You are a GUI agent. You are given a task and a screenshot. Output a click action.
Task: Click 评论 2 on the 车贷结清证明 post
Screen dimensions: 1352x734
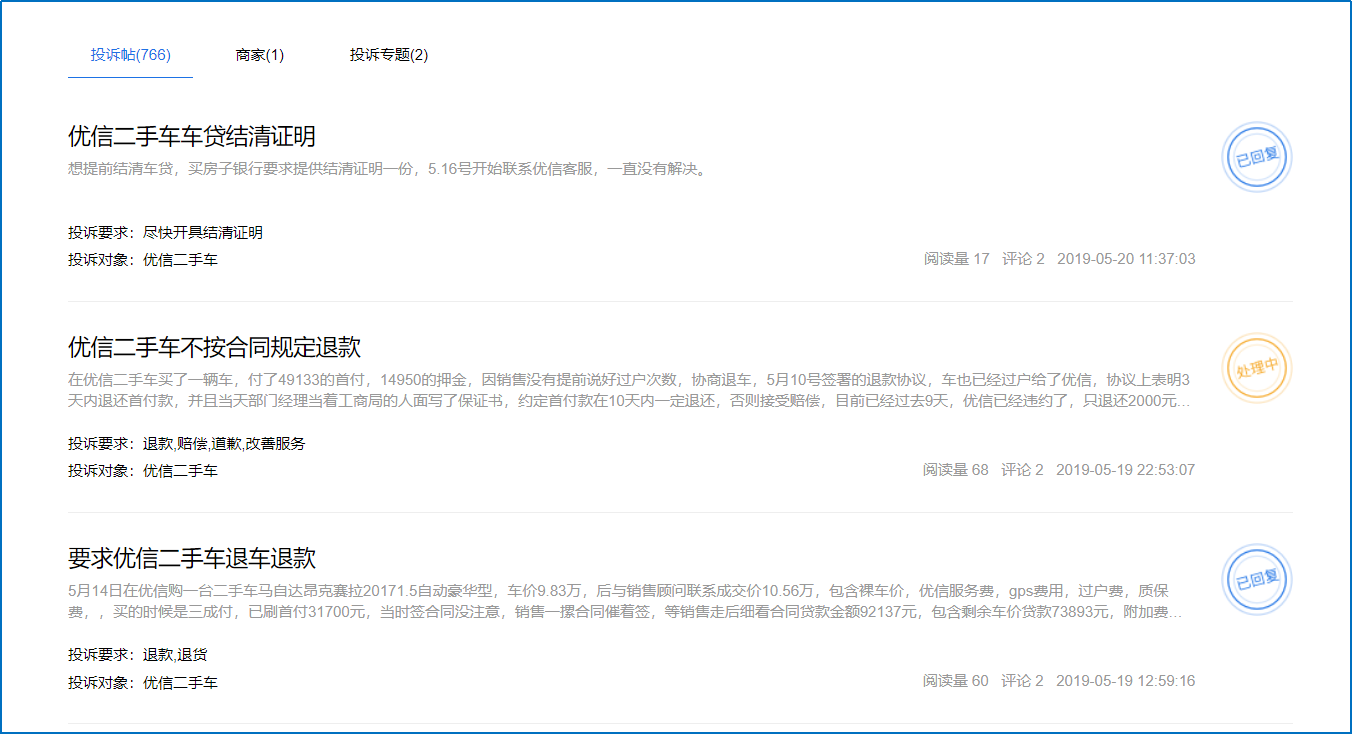pos(1023,259)
